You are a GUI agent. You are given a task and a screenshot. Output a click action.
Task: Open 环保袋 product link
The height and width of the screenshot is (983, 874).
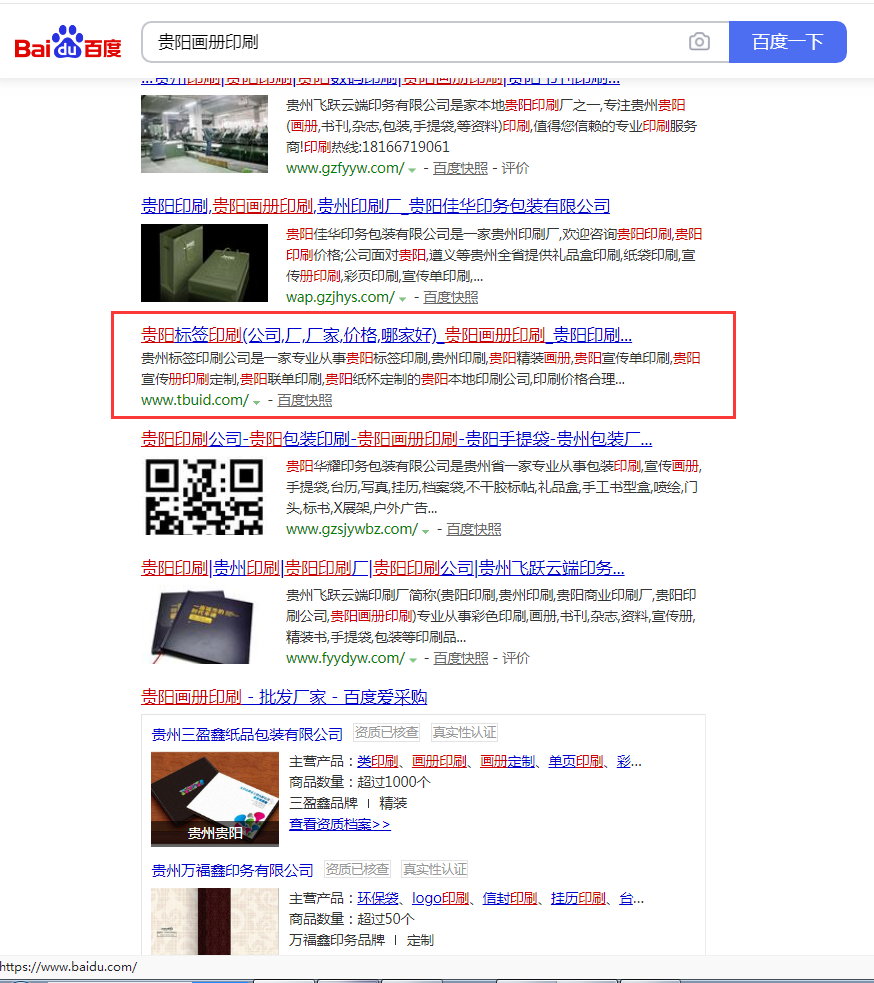pos(377,898)
